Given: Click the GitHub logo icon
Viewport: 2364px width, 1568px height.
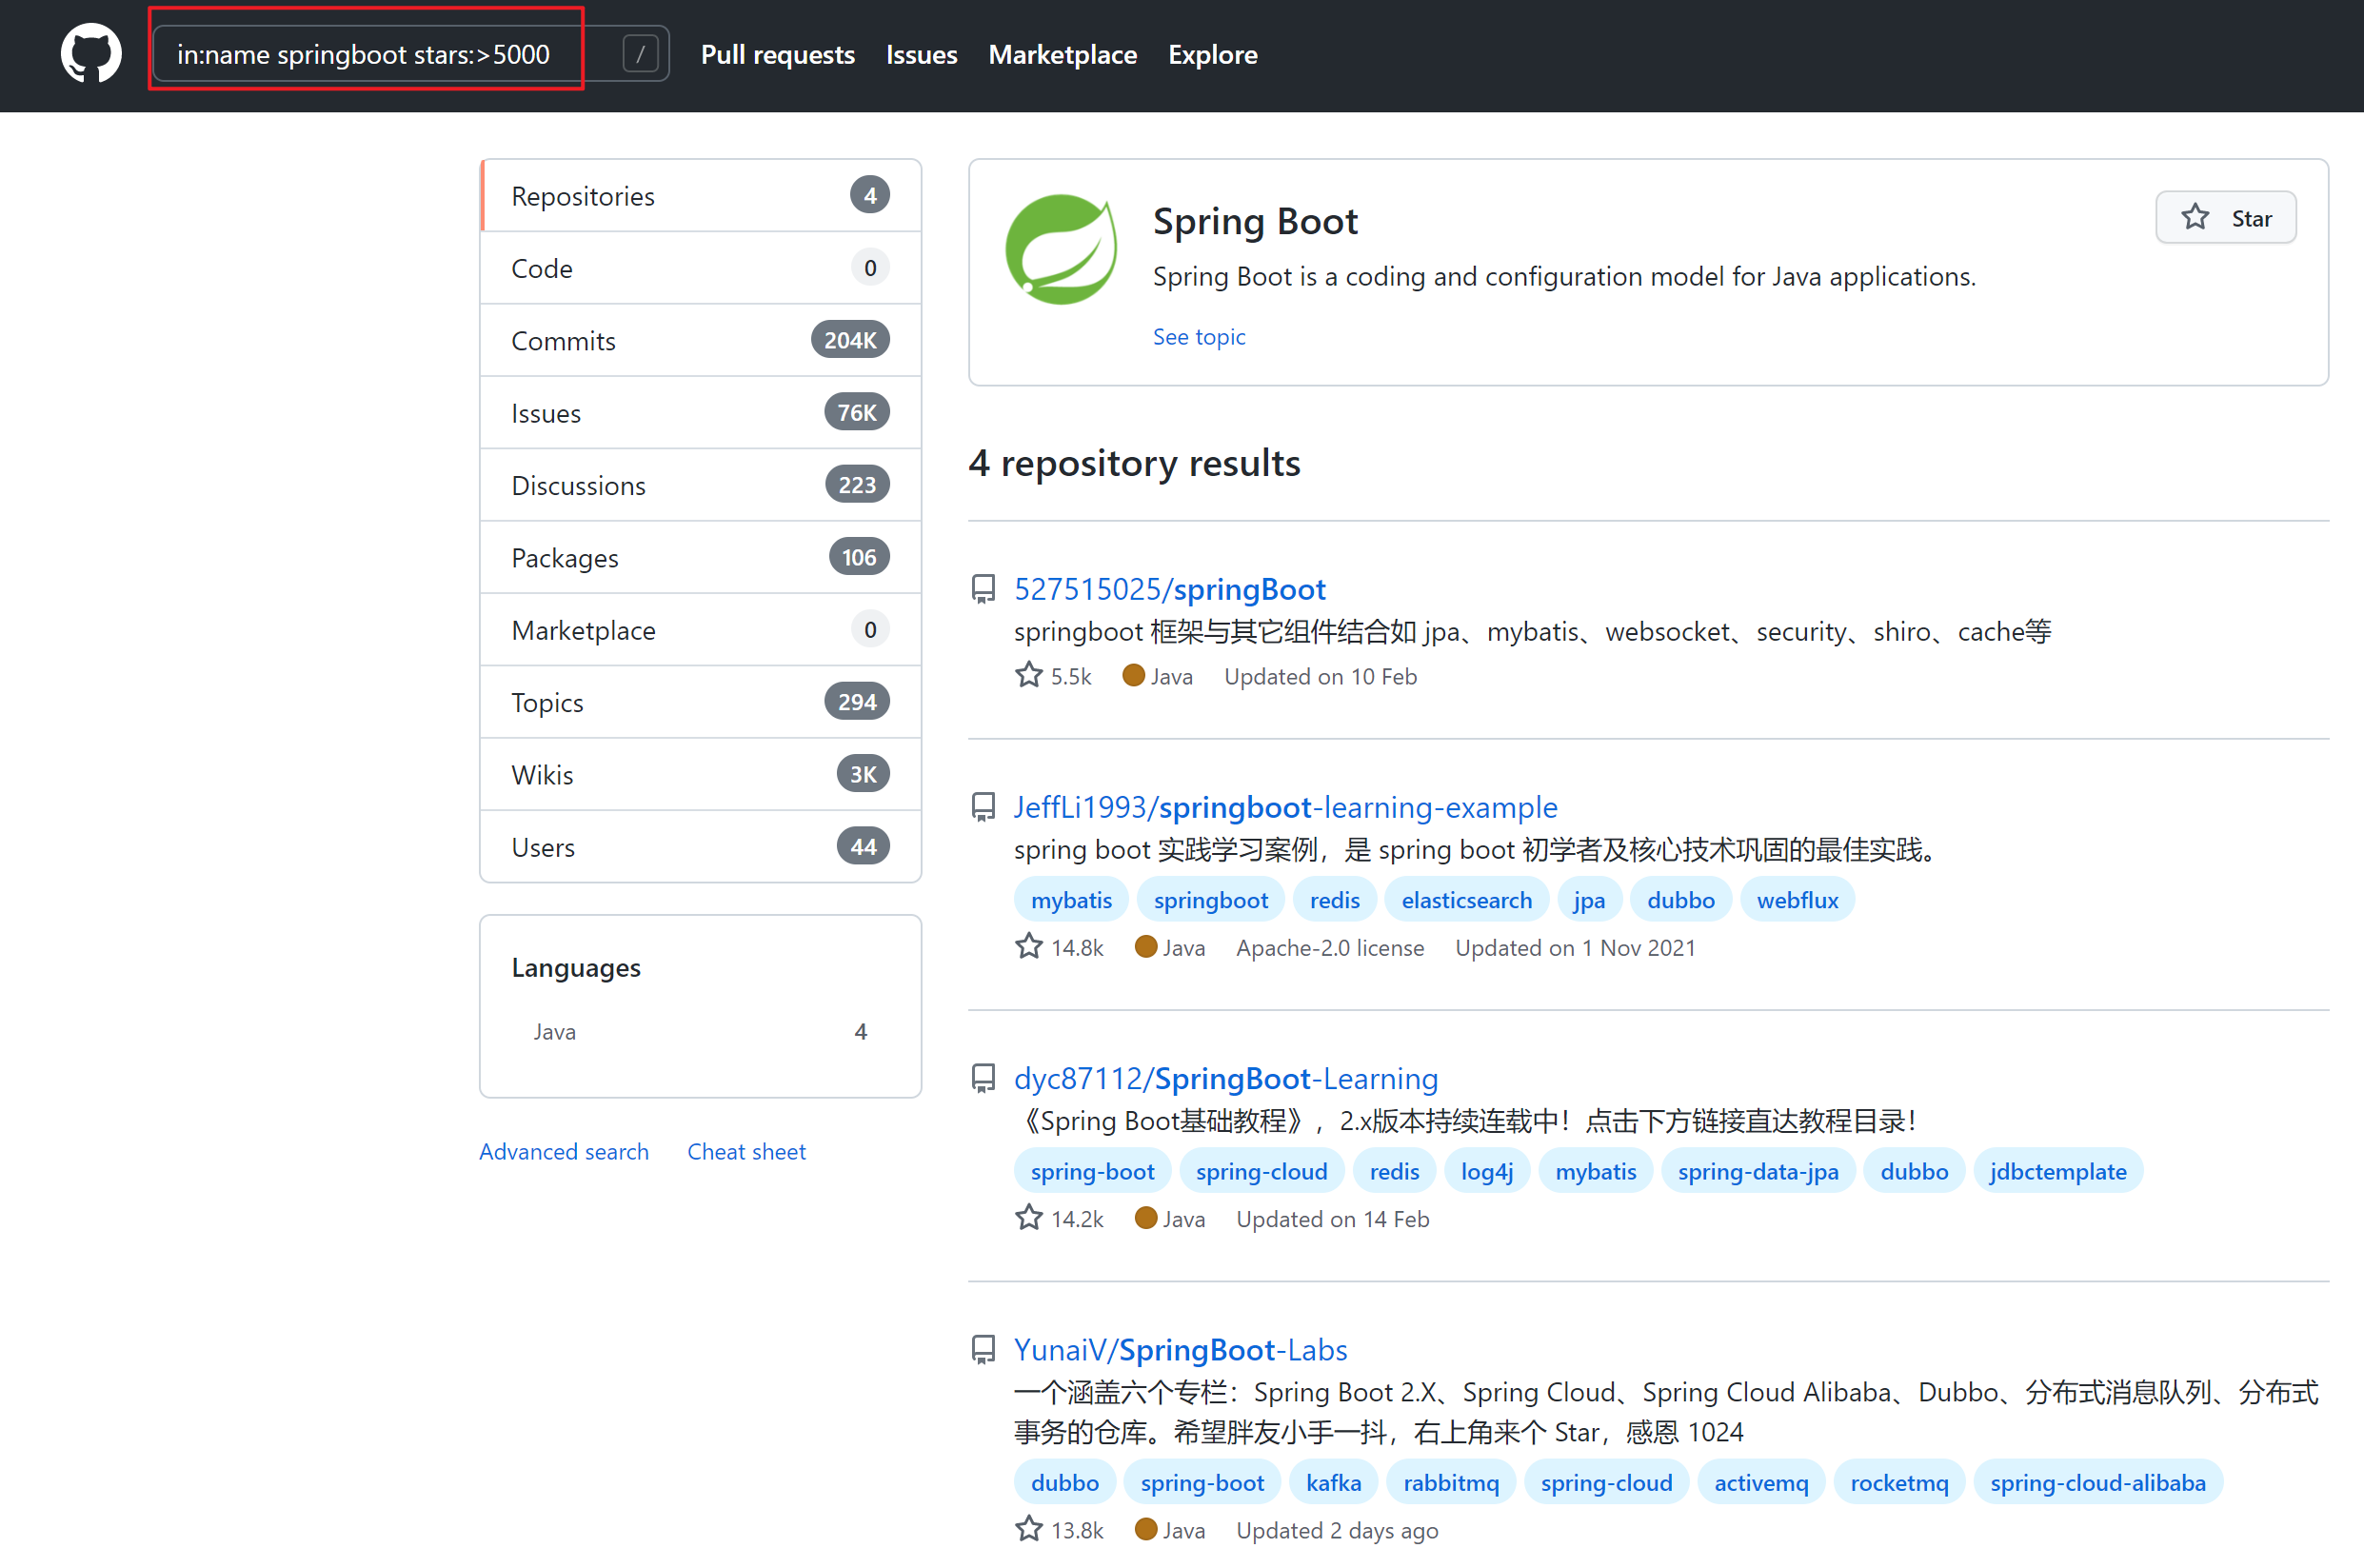Looking at the screenshot, I should pos(91,53).
